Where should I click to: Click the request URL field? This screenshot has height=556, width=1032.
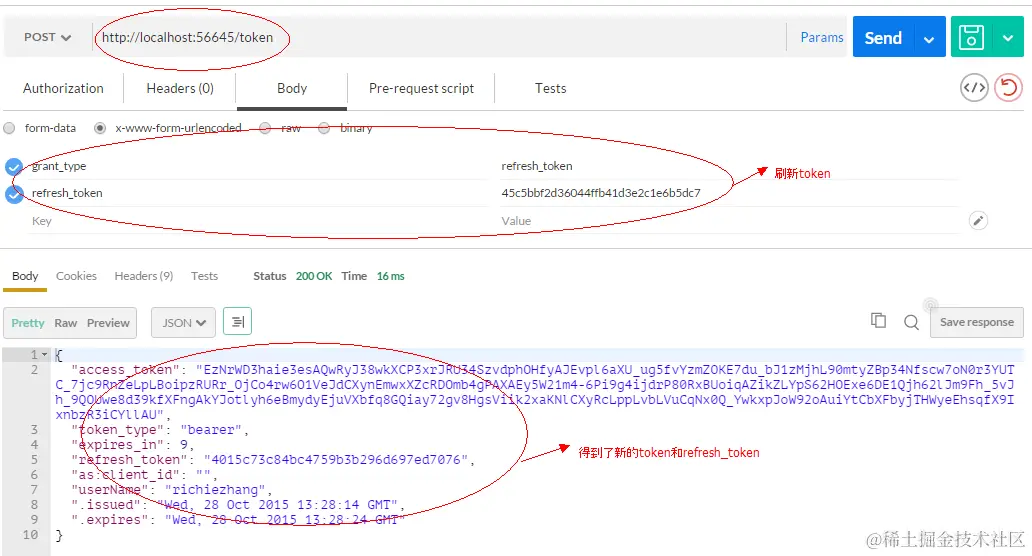pos(438,38)
